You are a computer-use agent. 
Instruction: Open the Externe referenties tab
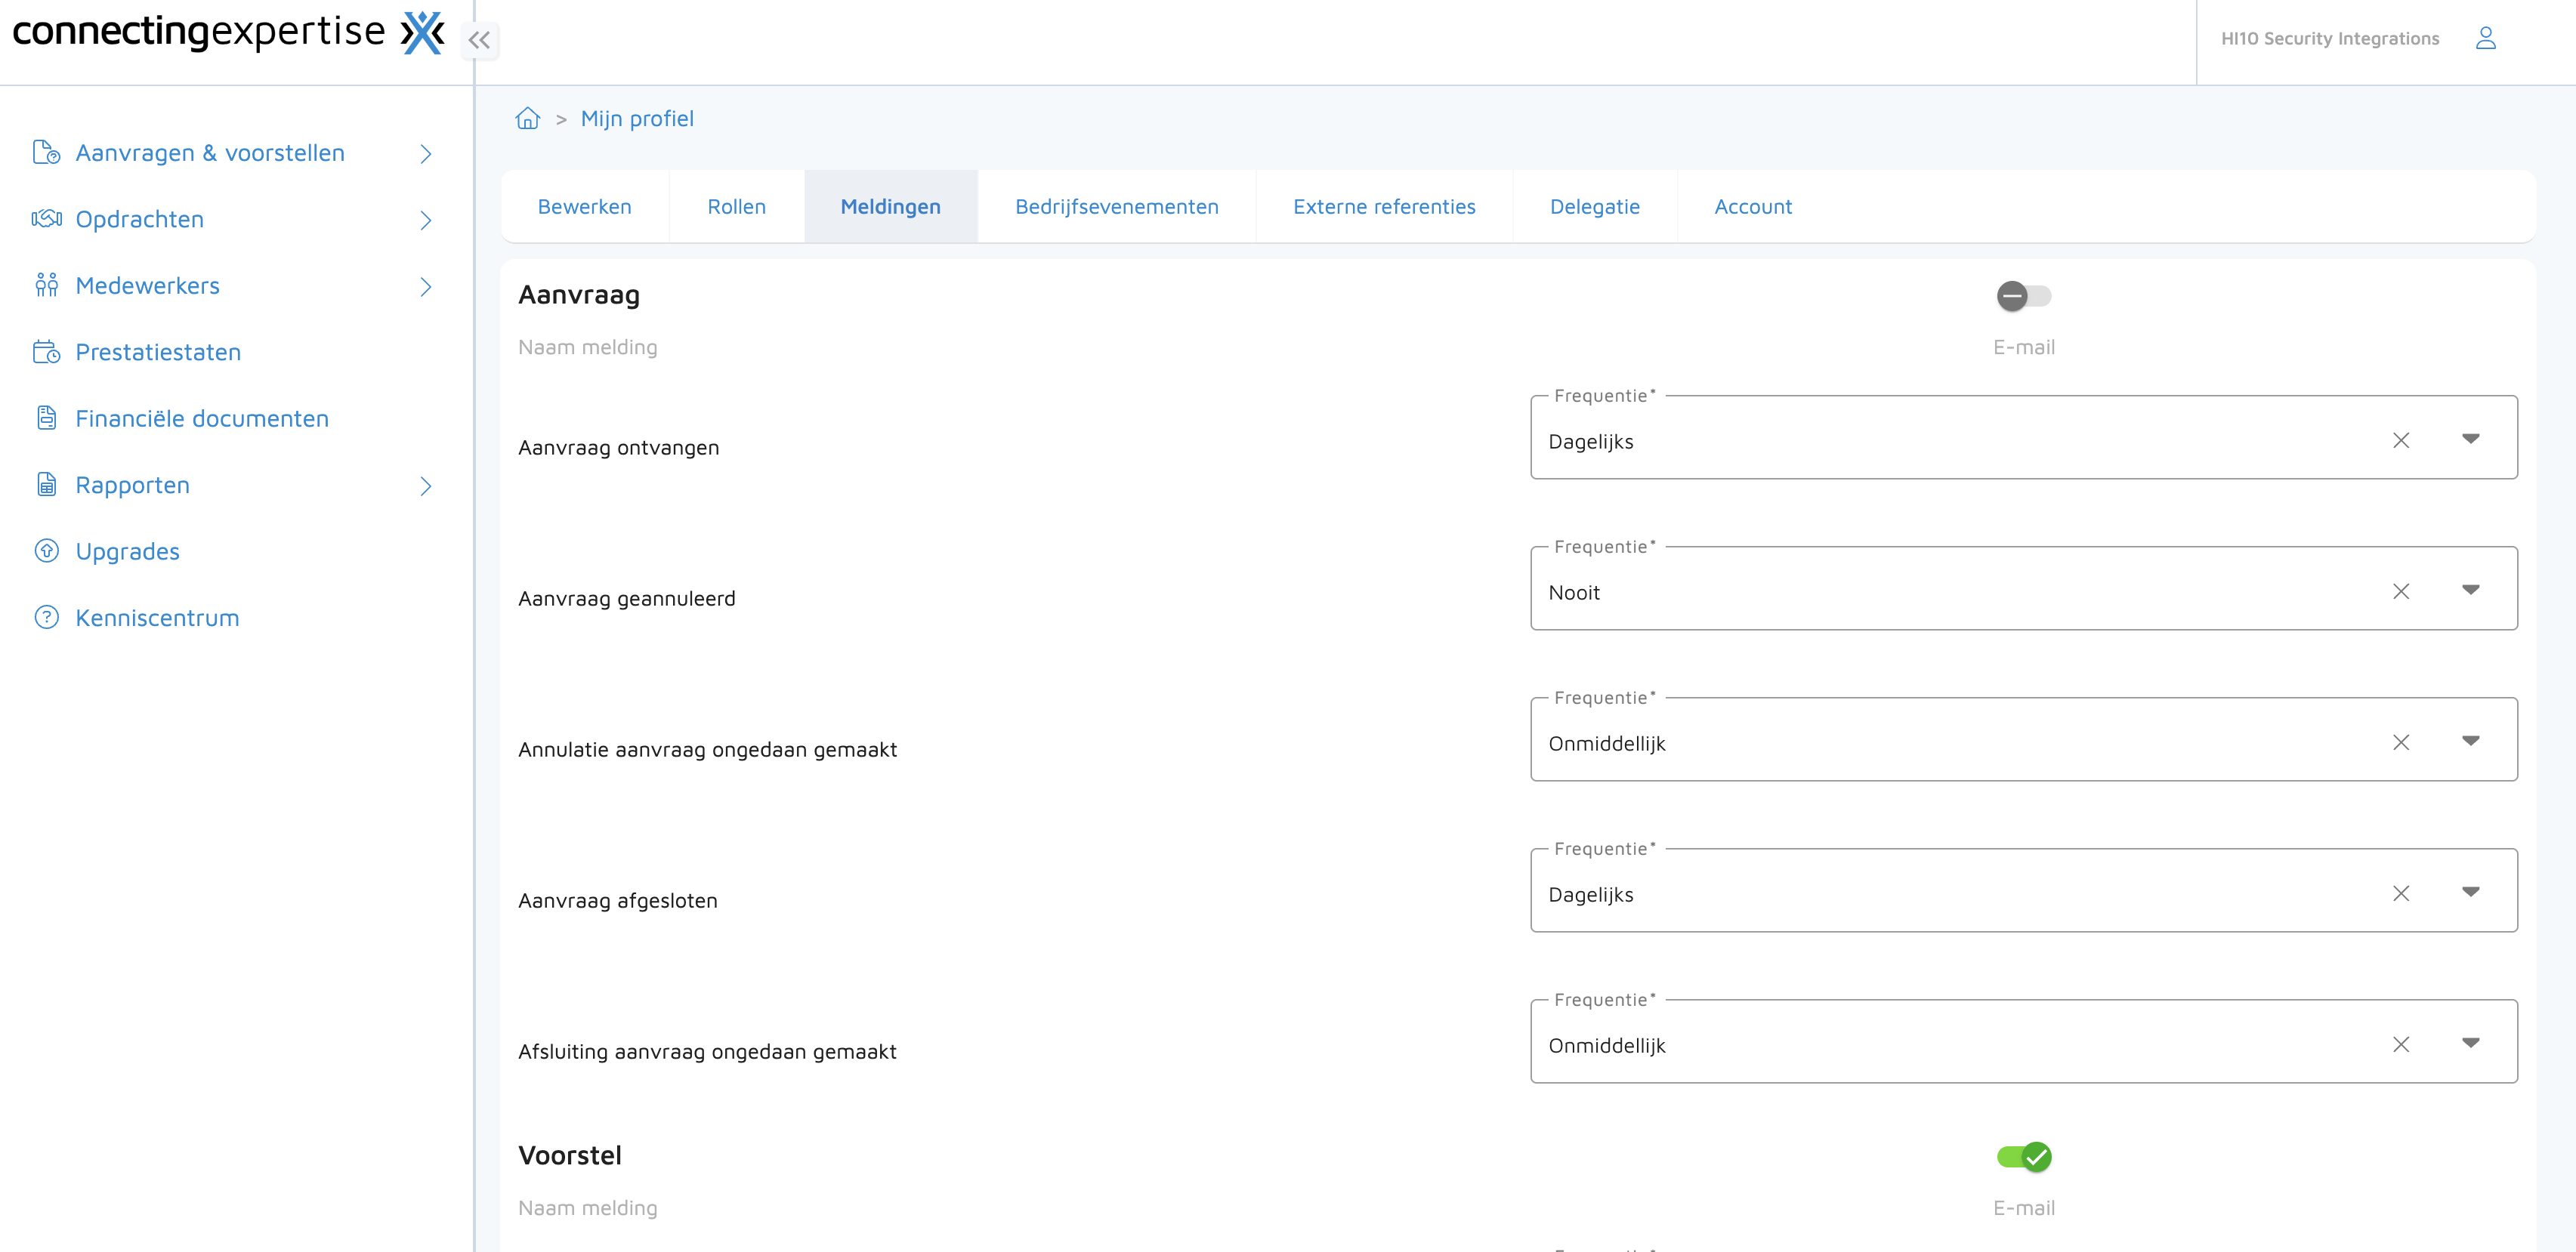[x=1385, y=206]
